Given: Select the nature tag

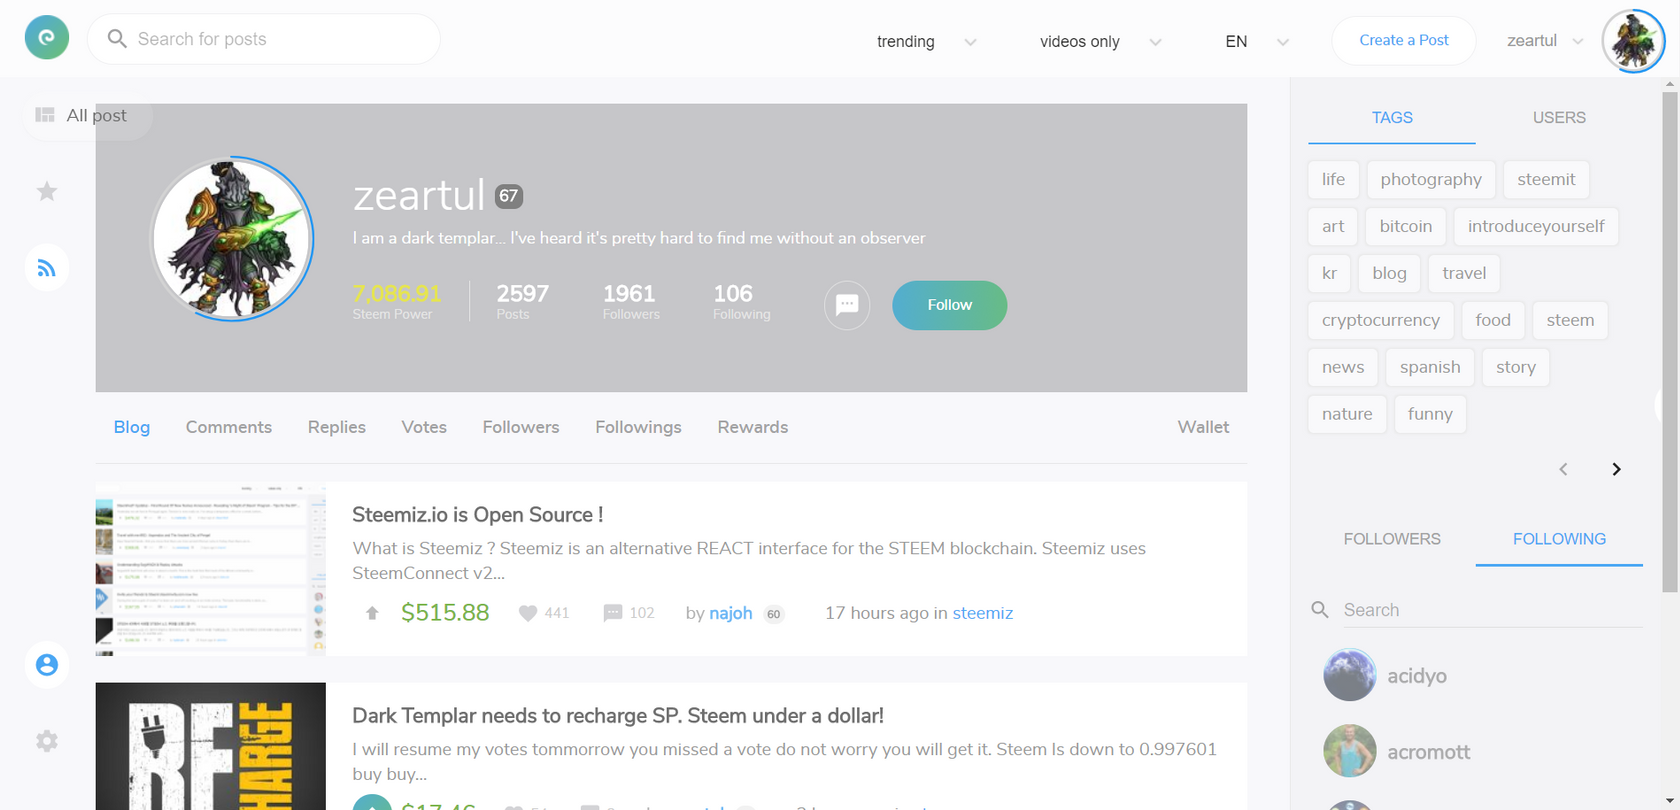Looking at the screenshot, I should coord(1347,414).
